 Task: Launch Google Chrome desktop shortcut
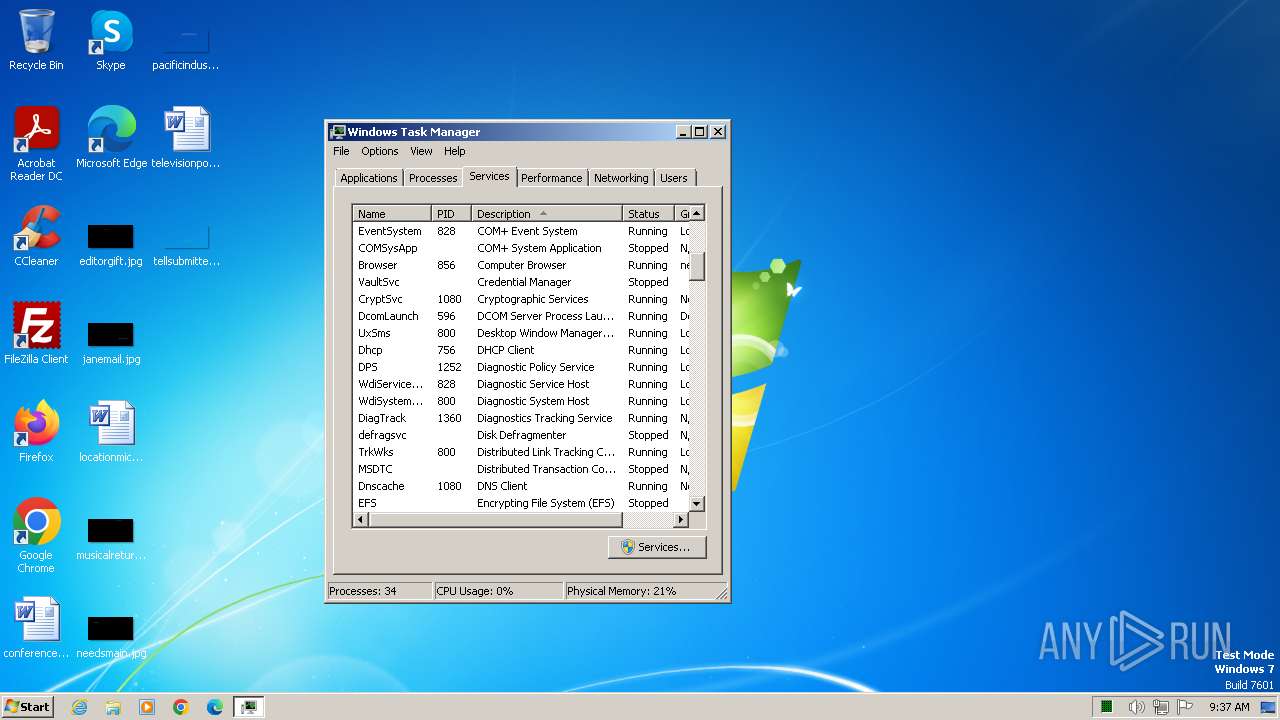tap(36, 535)
